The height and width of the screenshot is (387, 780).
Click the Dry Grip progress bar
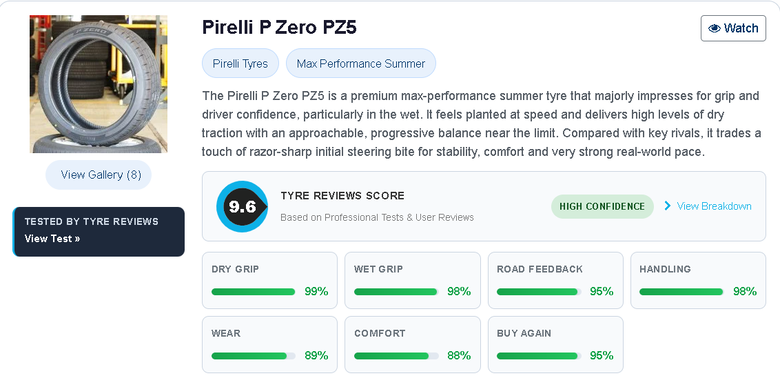(253, 291)
